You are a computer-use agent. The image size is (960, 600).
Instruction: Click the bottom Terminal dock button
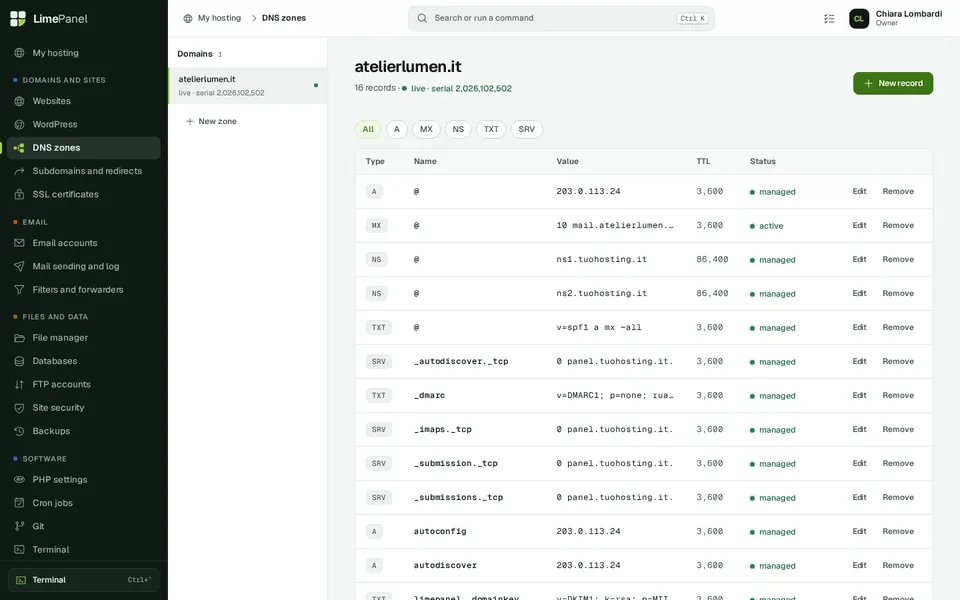click(x=83, y=580)
